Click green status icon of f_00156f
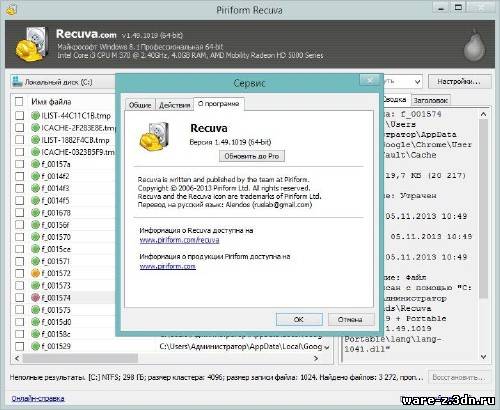 point(35,225)
